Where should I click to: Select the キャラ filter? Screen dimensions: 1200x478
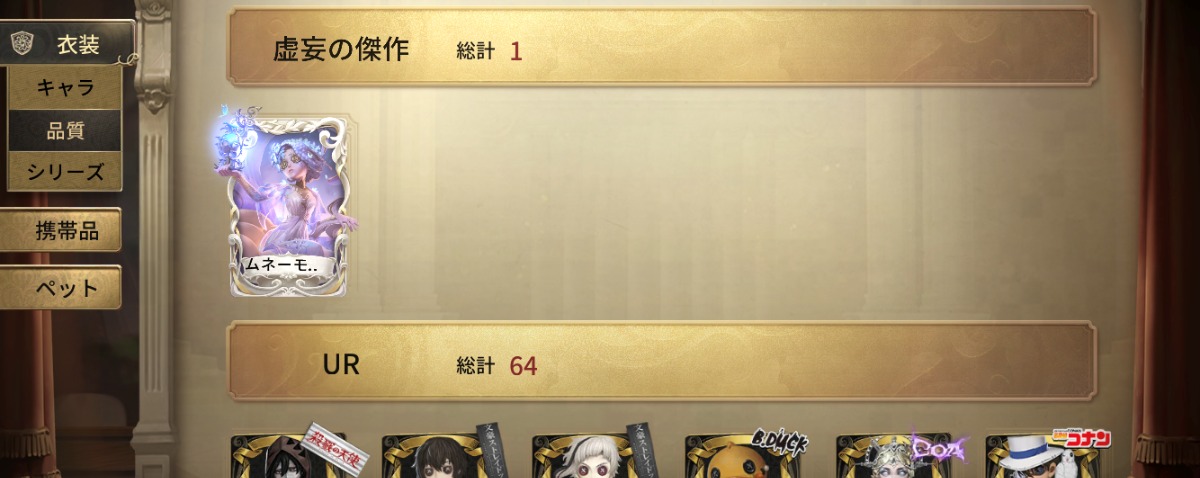tap(65, 88)
